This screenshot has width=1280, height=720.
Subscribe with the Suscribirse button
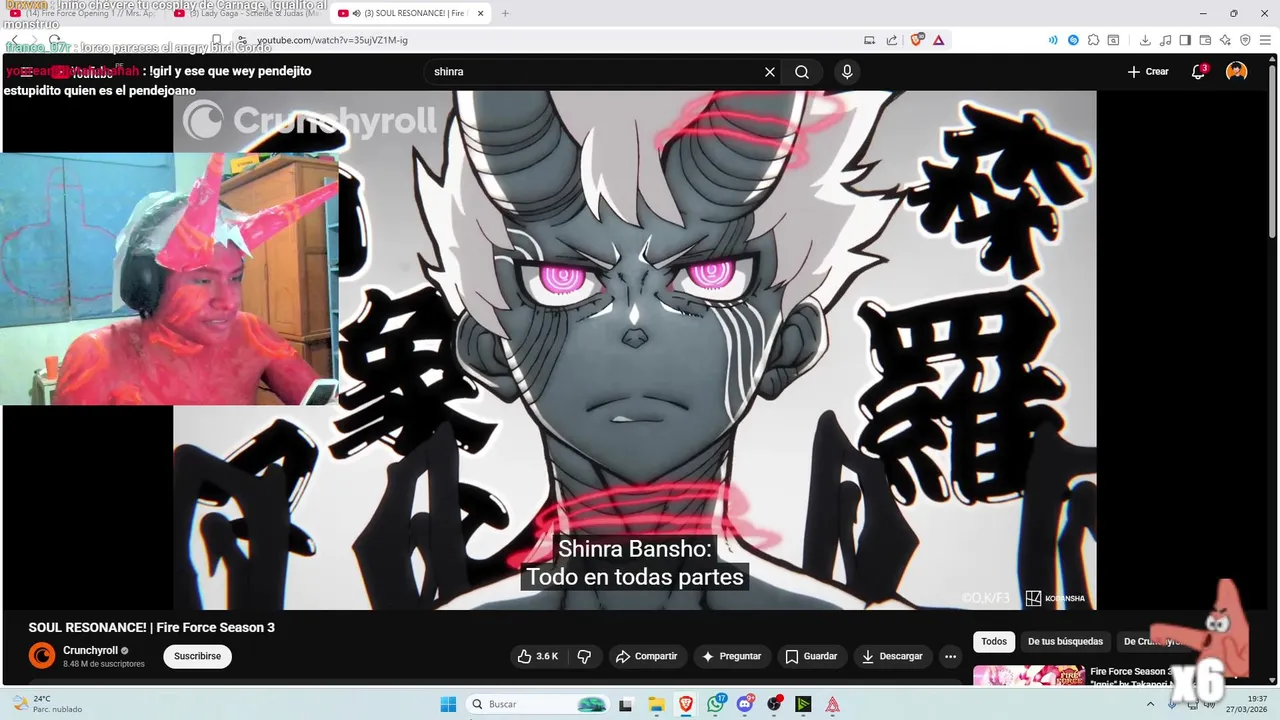click(197, 656)
